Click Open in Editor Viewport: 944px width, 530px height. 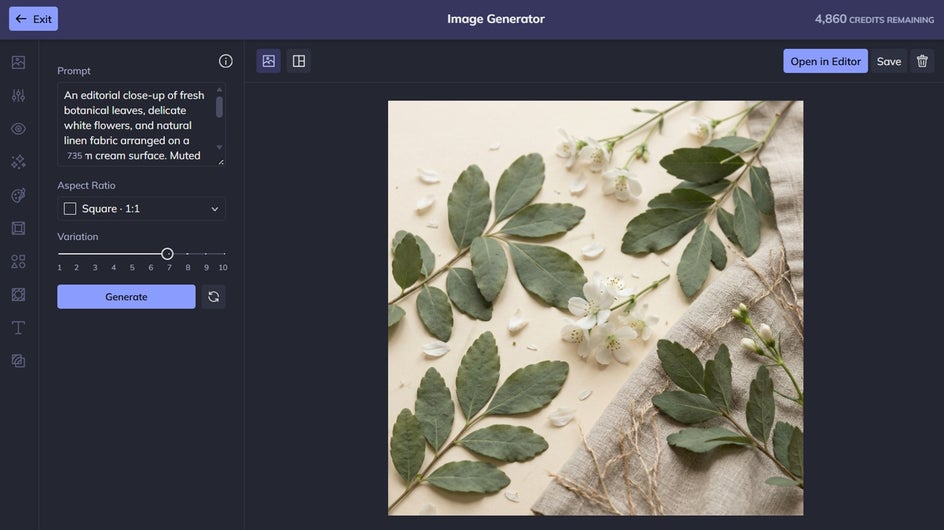[x=825, y=61]
